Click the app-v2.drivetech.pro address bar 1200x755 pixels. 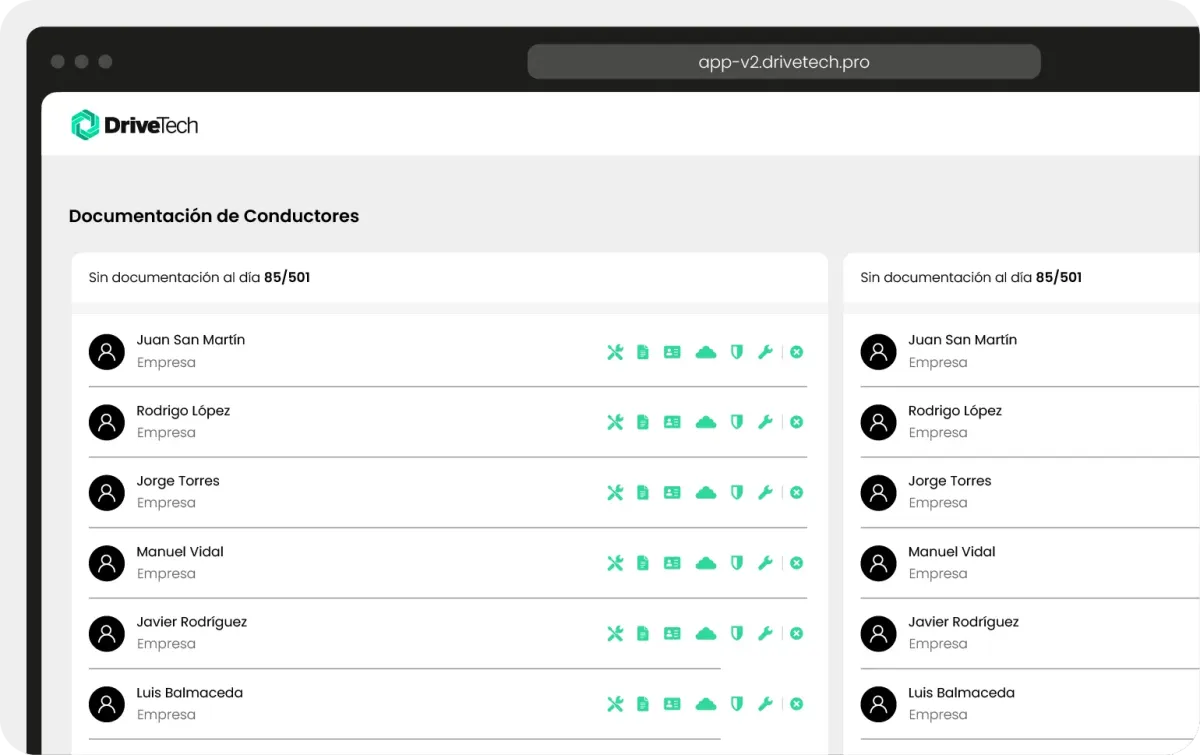pyautogui.click(x=784, y=62)
